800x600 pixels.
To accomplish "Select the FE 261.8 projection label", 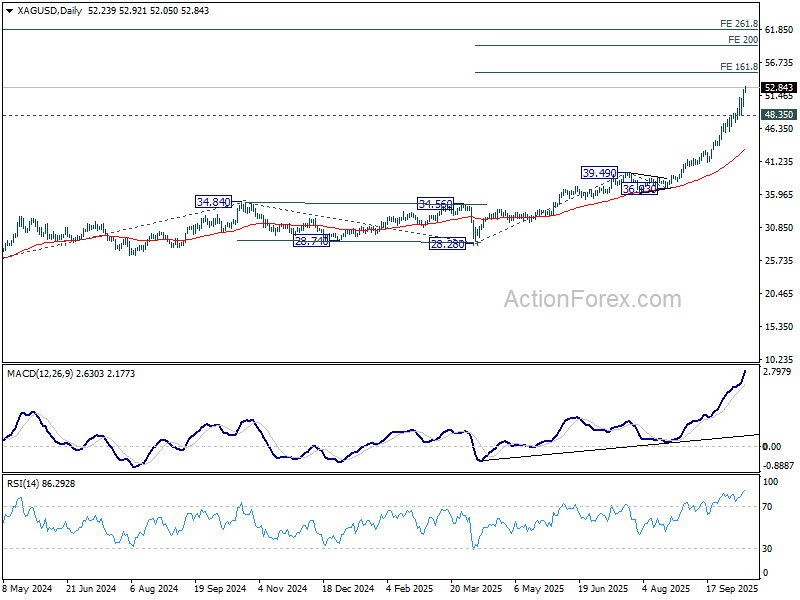I will (739, 23).
